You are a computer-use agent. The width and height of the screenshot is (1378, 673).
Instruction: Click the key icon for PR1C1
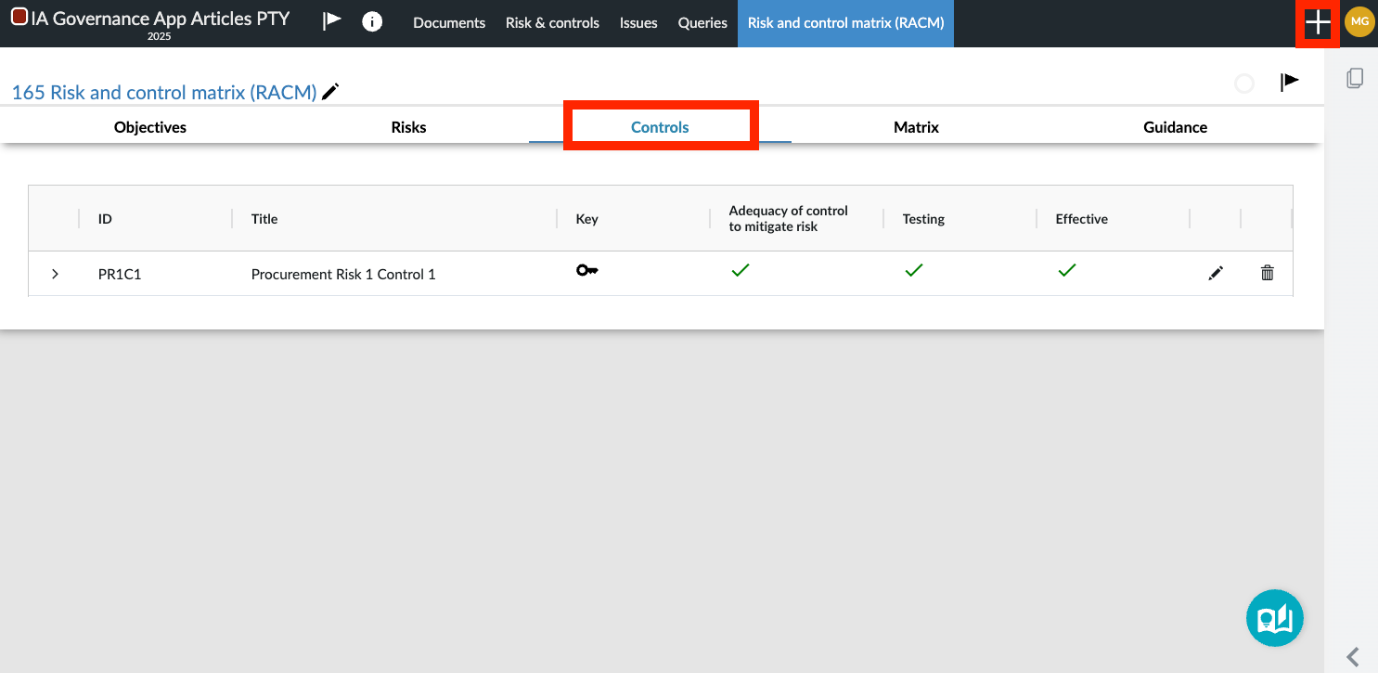pyautogui.click(x=587, y=270)
